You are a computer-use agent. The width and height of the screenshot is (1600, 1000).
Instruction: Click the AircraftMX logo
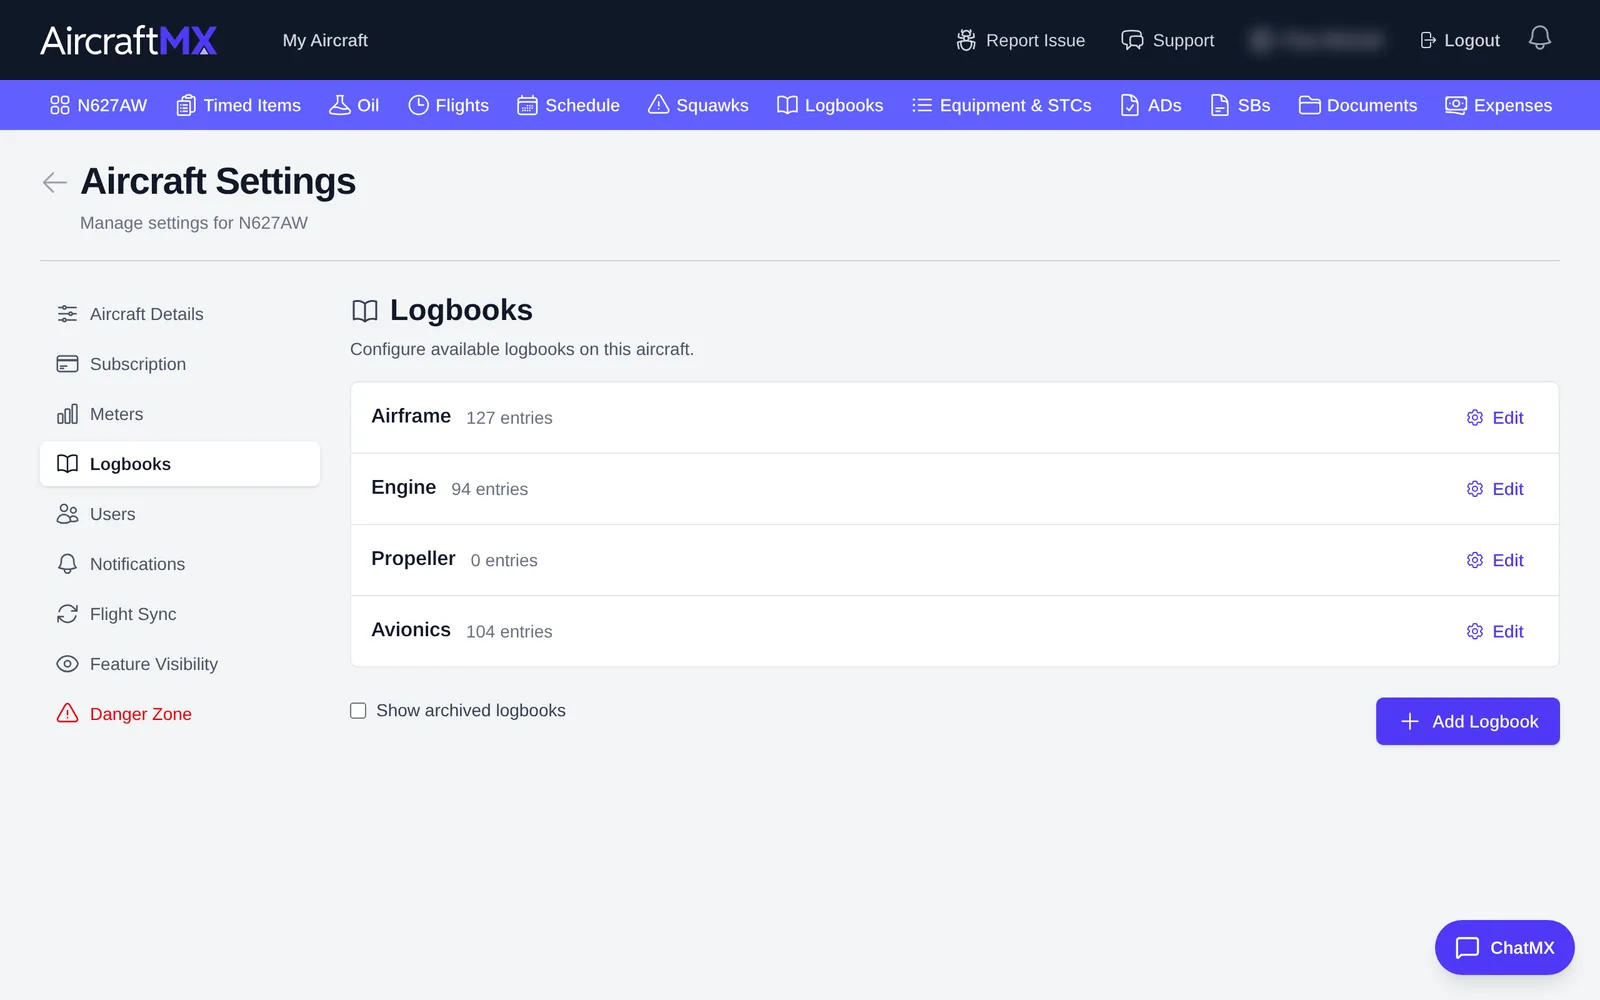coord(128,40)
